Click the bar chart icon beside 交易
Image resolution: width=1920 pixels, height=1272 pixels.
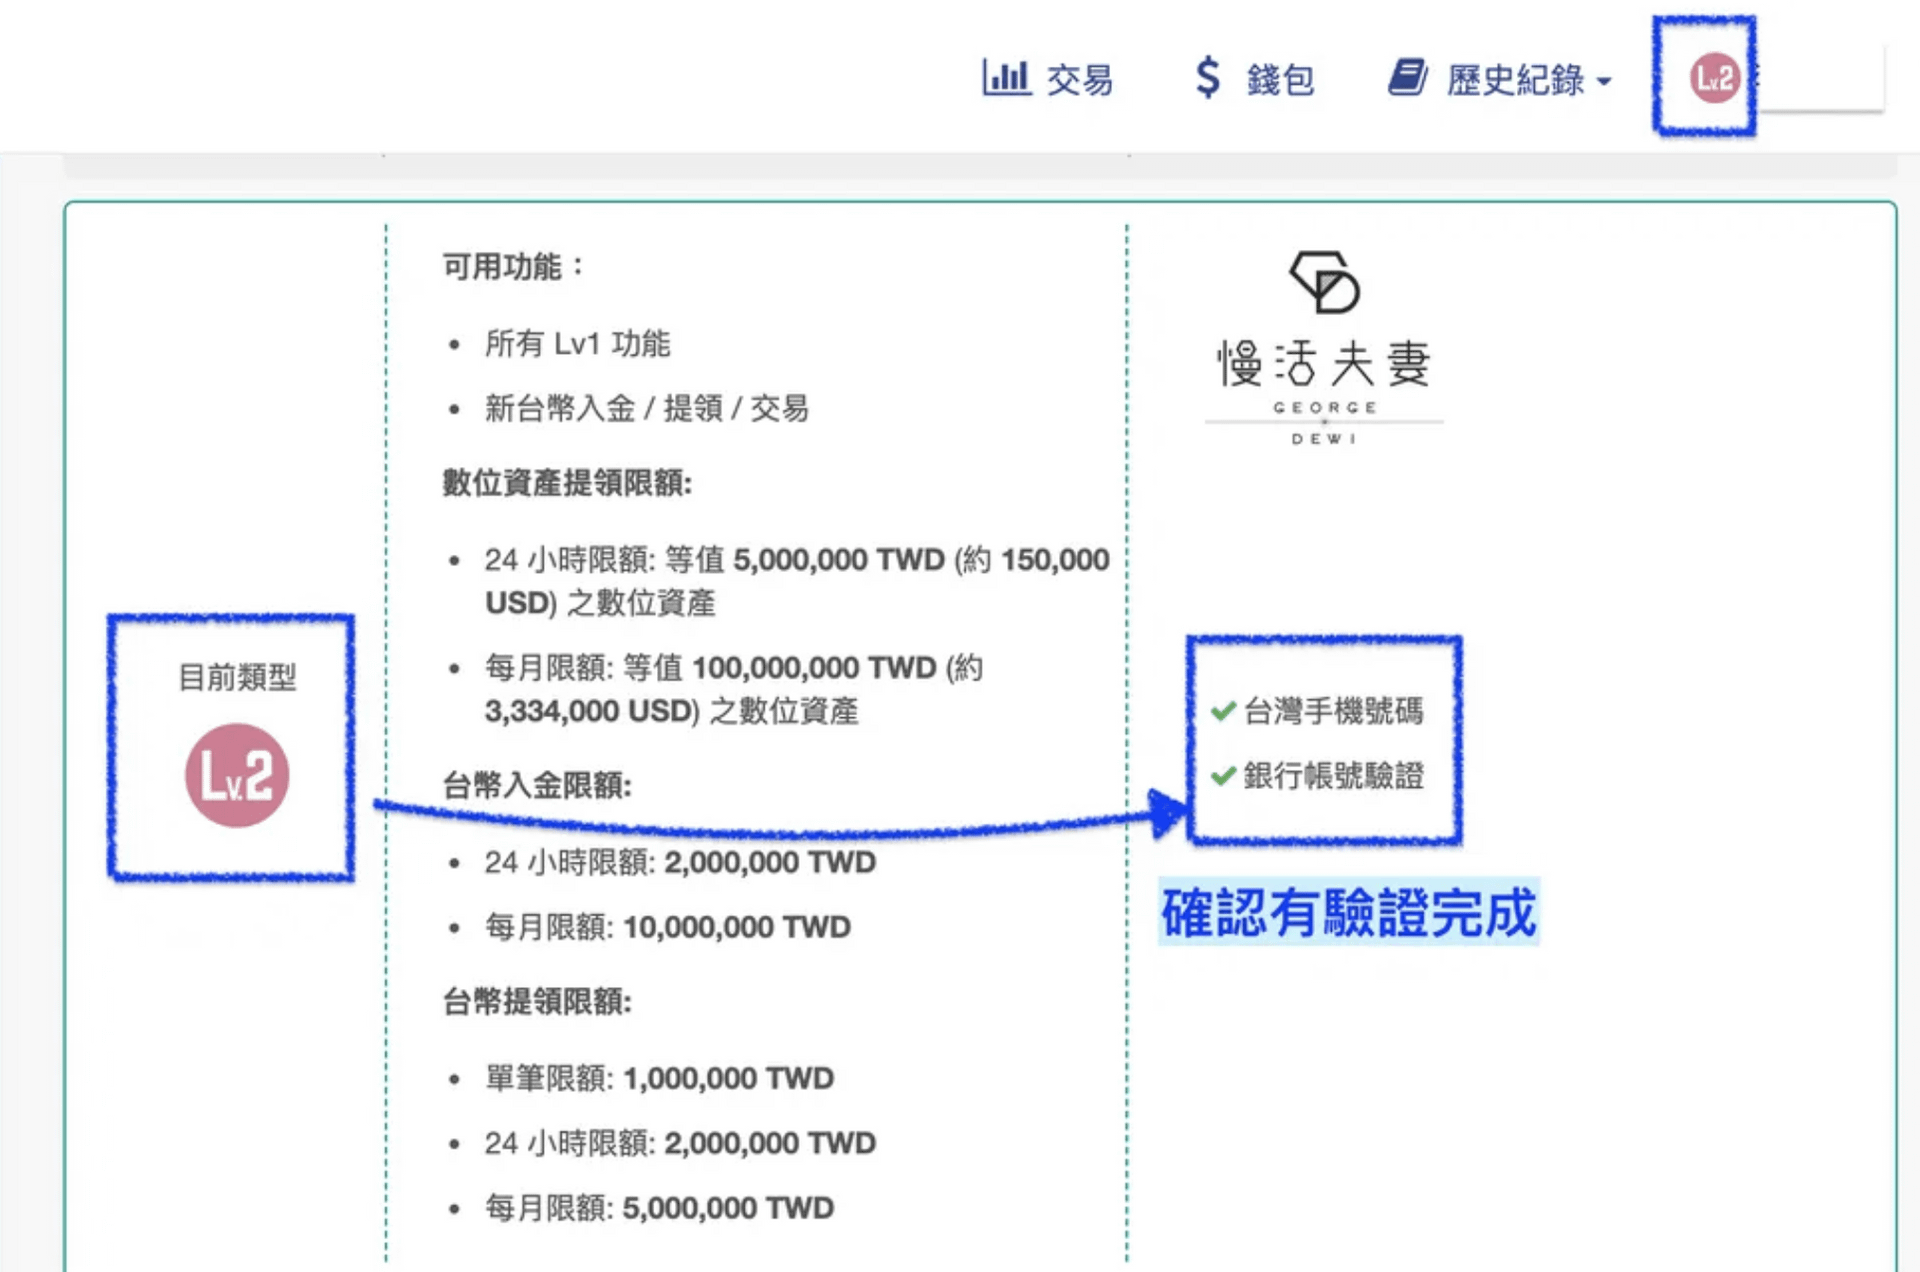[1005, 77]
